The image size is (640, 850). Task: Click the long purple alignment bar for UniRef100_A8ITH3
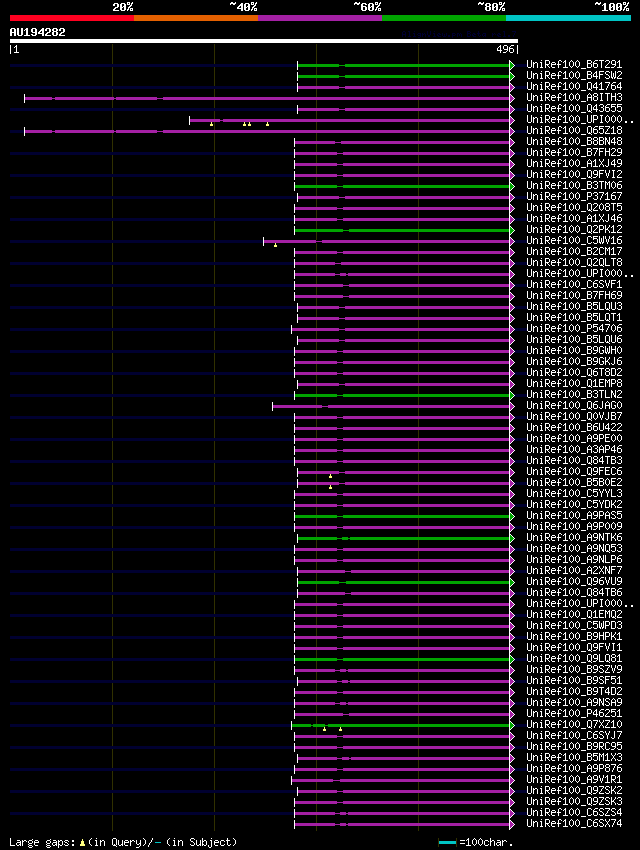[x=267, y=99]
